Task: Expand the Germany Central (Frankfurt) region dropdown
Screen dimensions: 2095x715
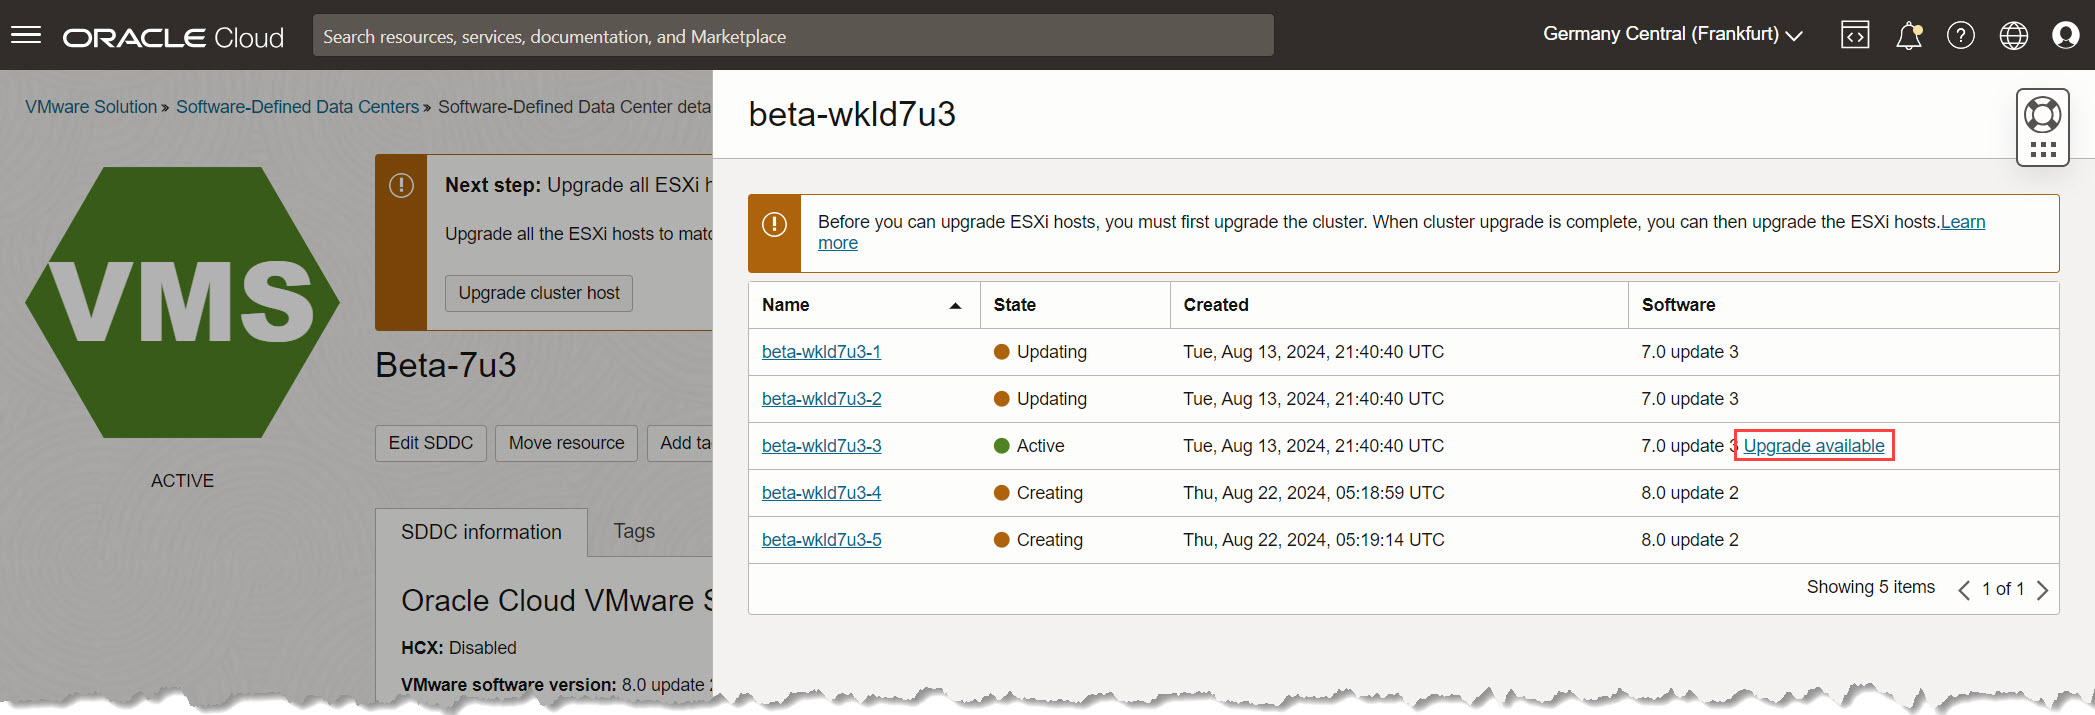Action: click(x=1672, y=34)
